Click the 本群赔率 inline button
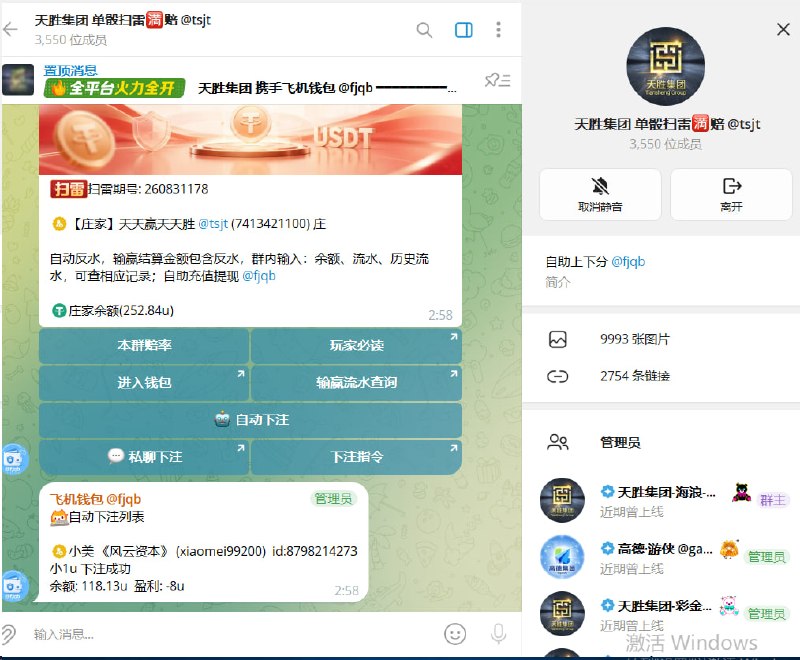 tap(144, 345)
